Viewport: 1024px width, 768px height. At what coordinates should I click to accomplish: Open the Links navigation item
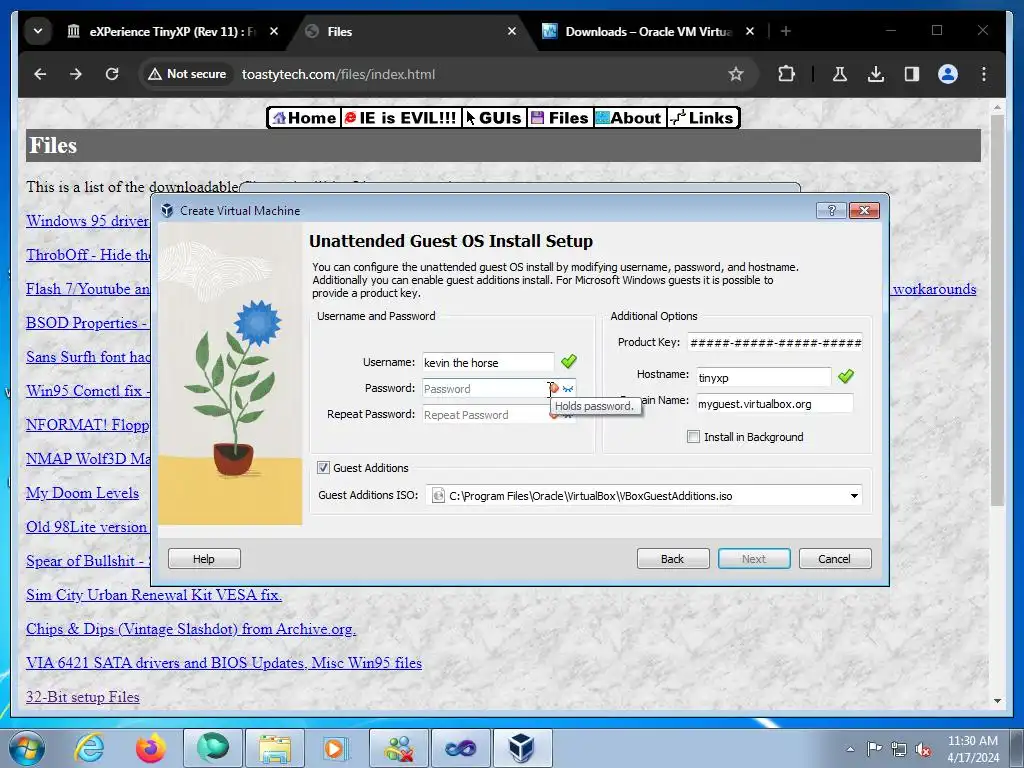point(703,118)
